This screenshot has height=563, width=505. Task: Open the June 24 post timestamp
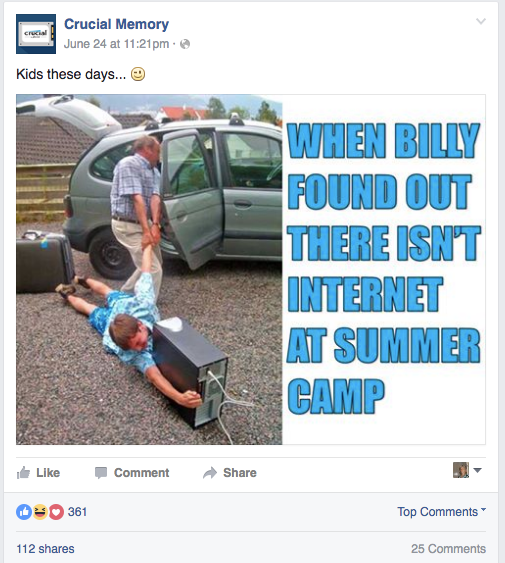[x=116, y=44]
